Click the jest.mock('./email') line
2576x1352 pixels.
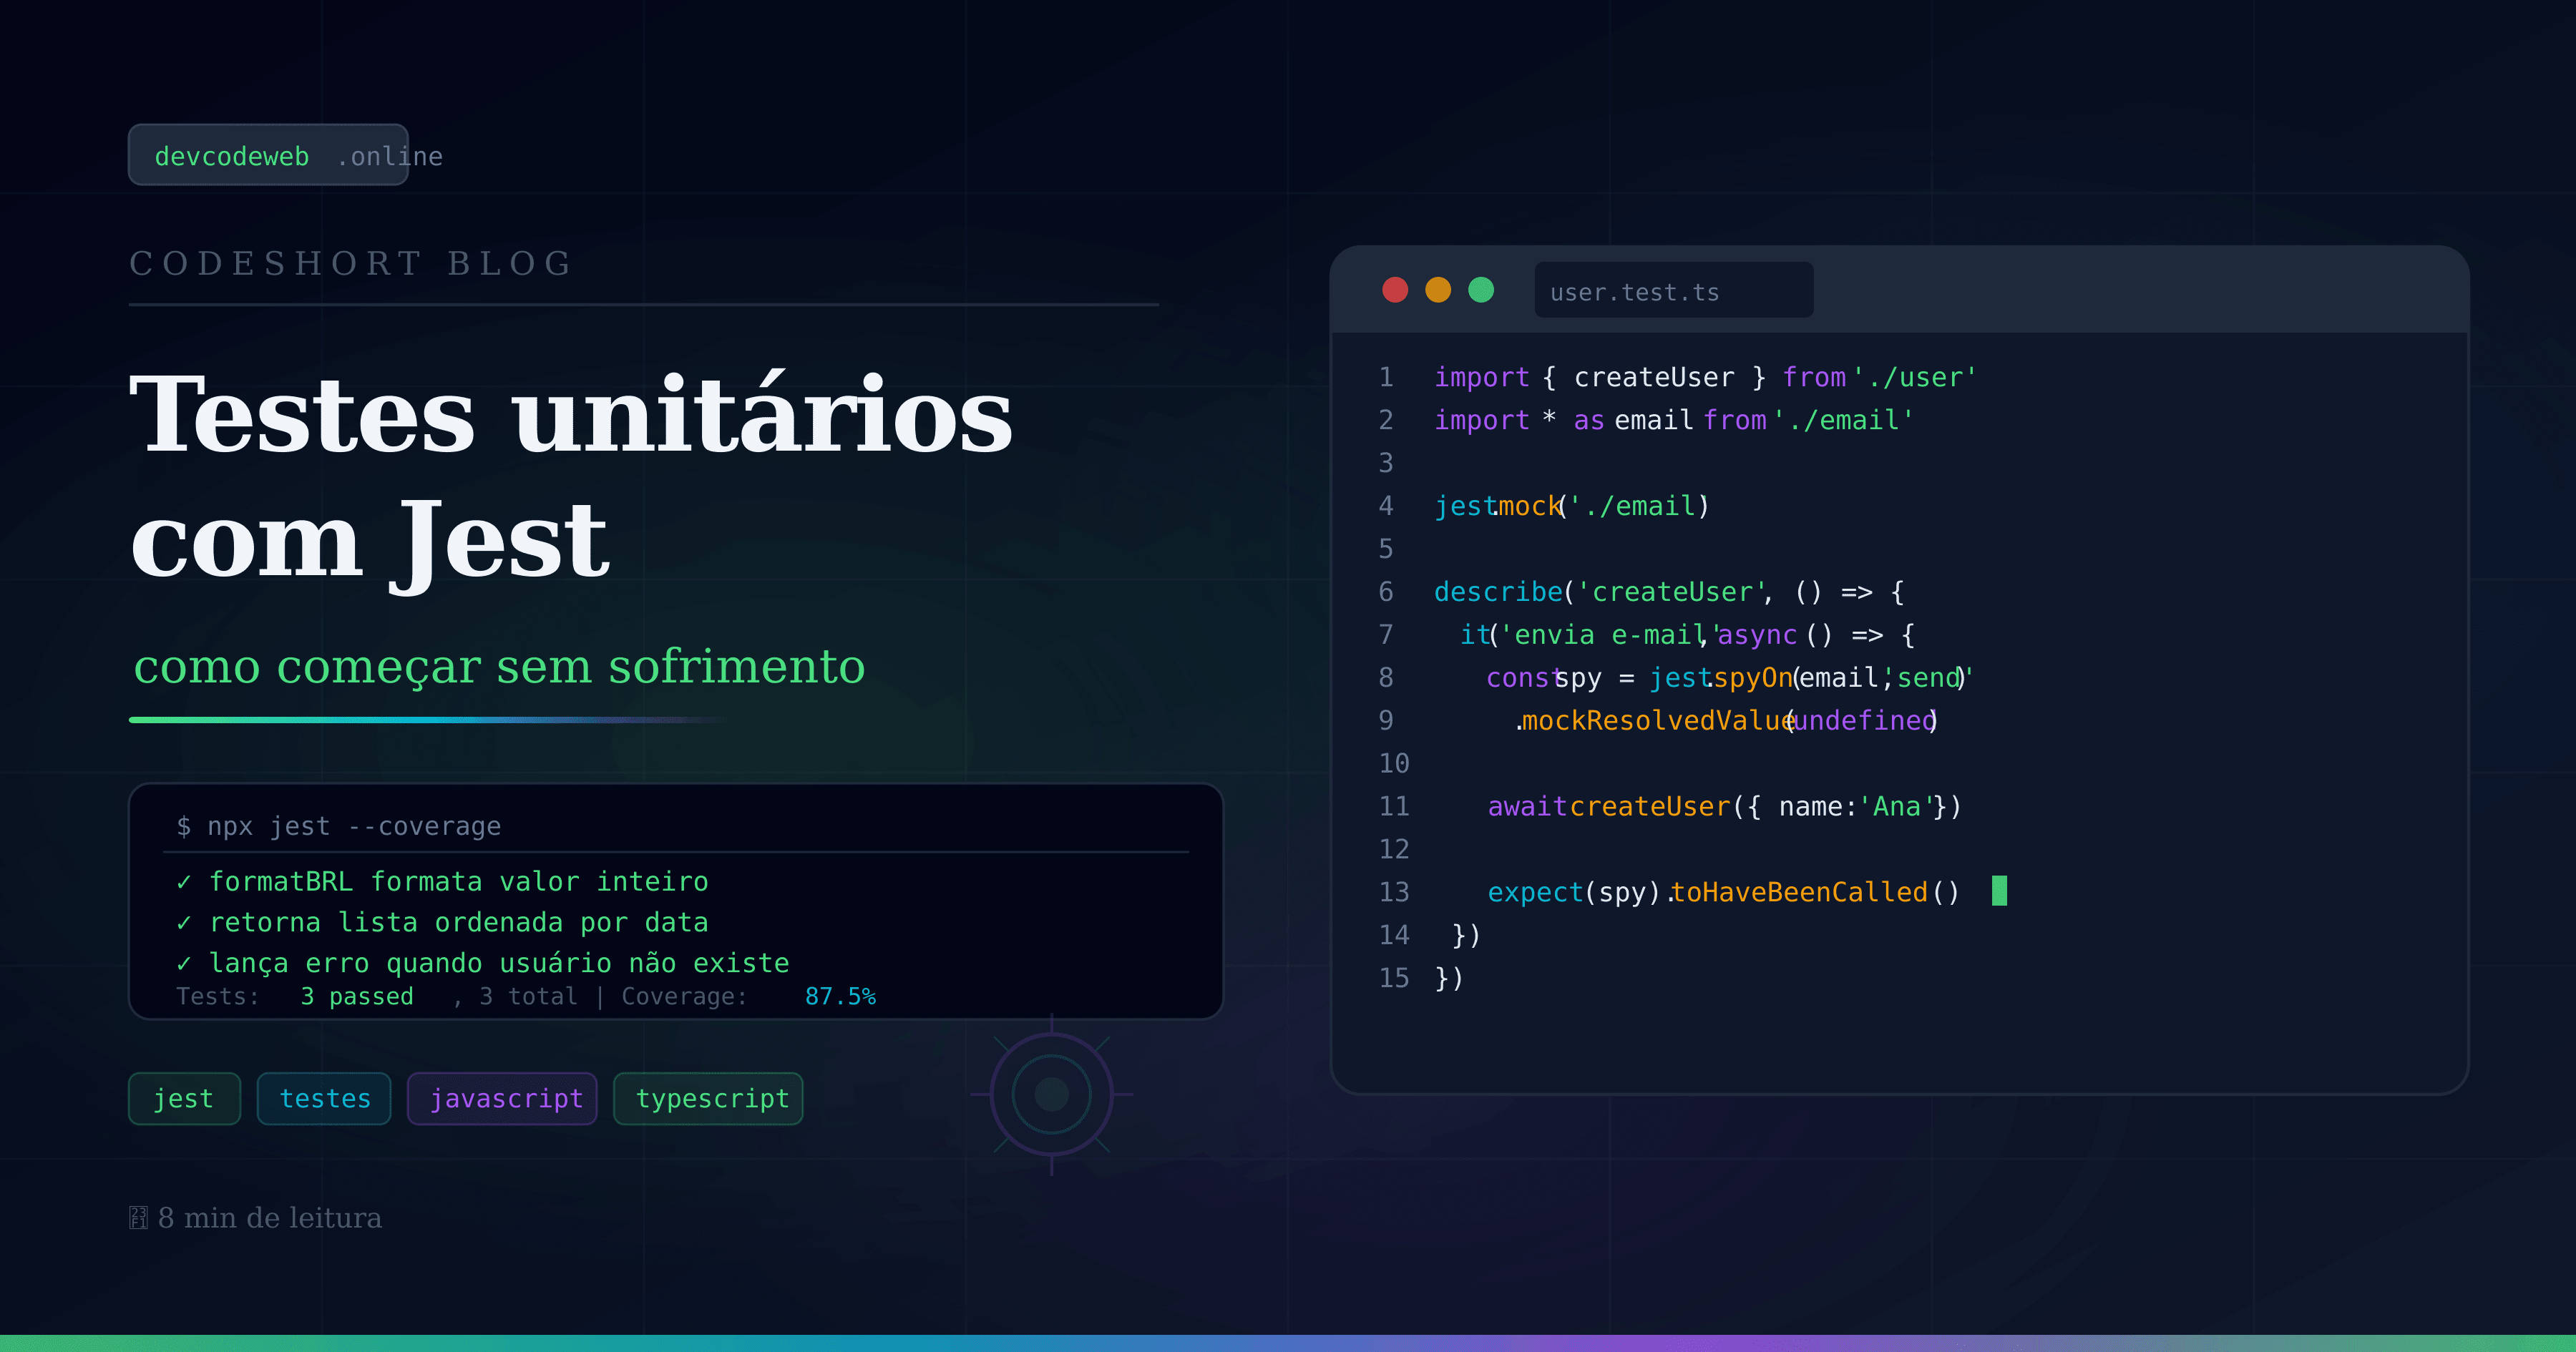click(1572, 506)
